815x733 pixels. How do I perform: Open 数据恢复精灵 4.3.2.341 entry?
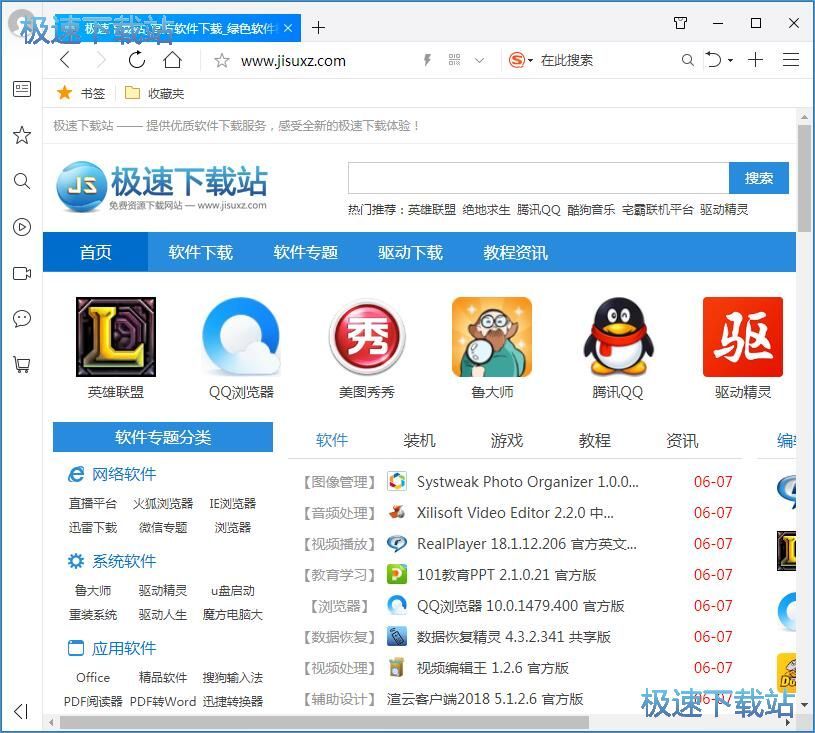tap(514, 637)
